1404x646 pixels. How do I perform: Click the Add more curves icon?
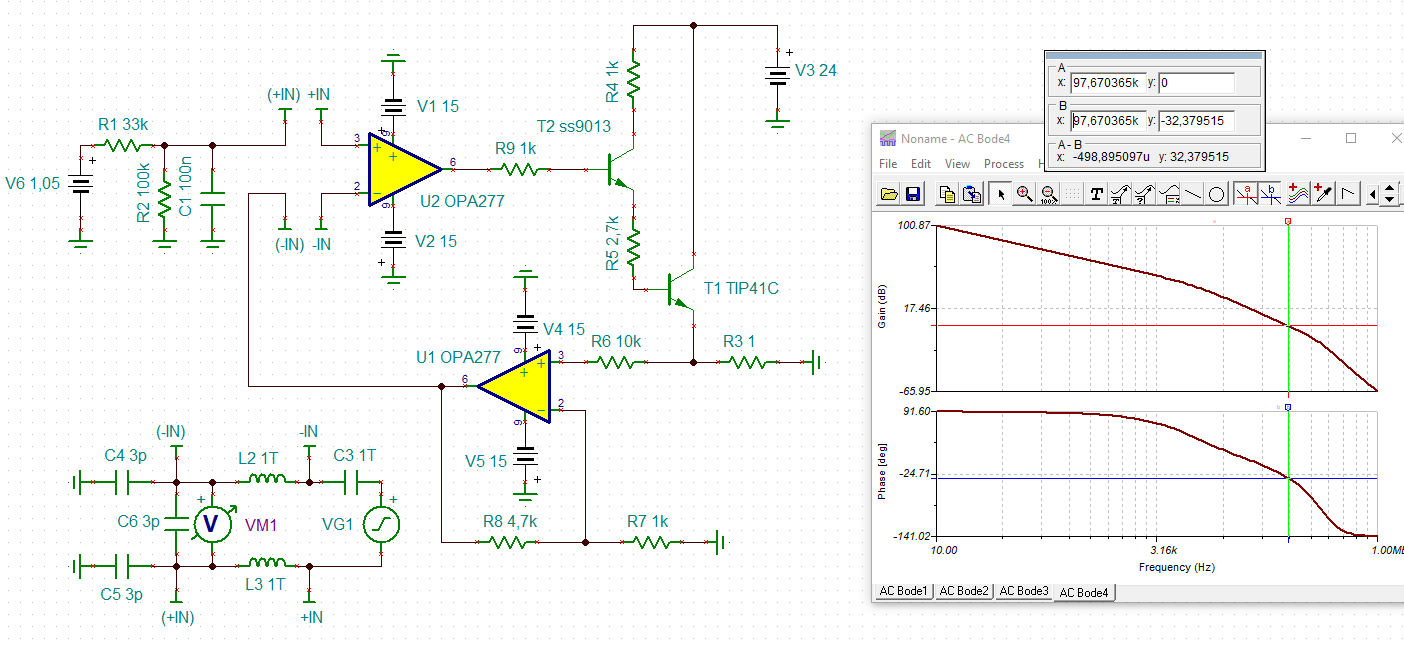1298,194
